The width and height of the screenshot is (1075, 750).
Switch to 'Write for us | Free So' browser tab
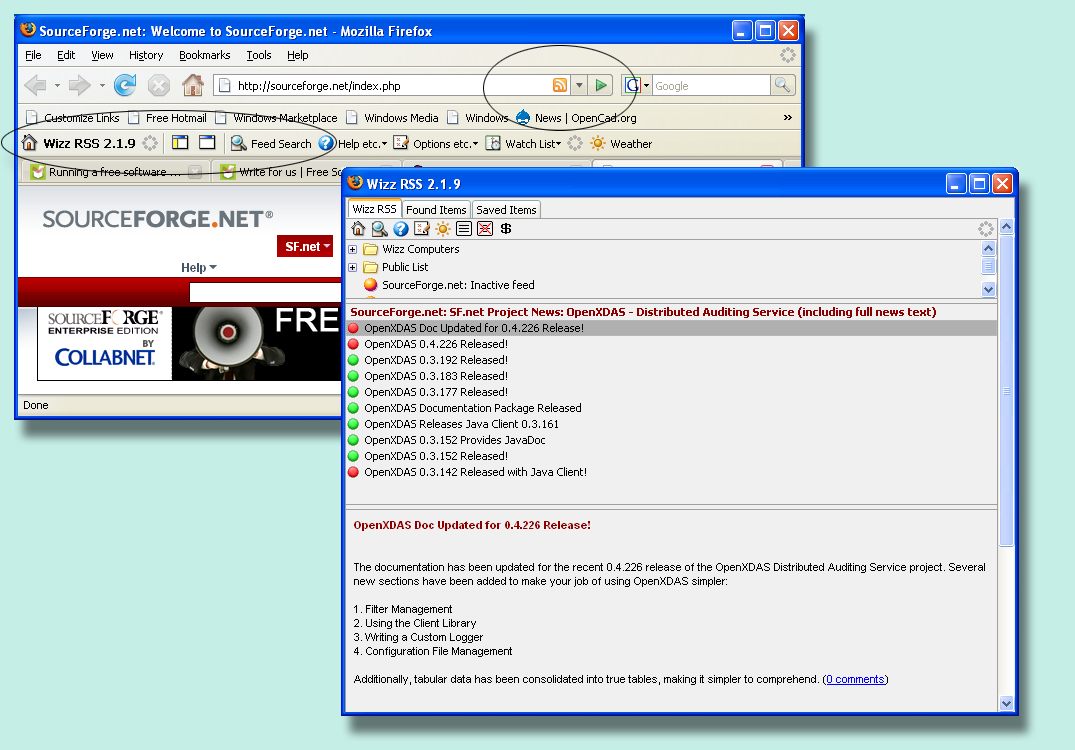pos(291,171)
